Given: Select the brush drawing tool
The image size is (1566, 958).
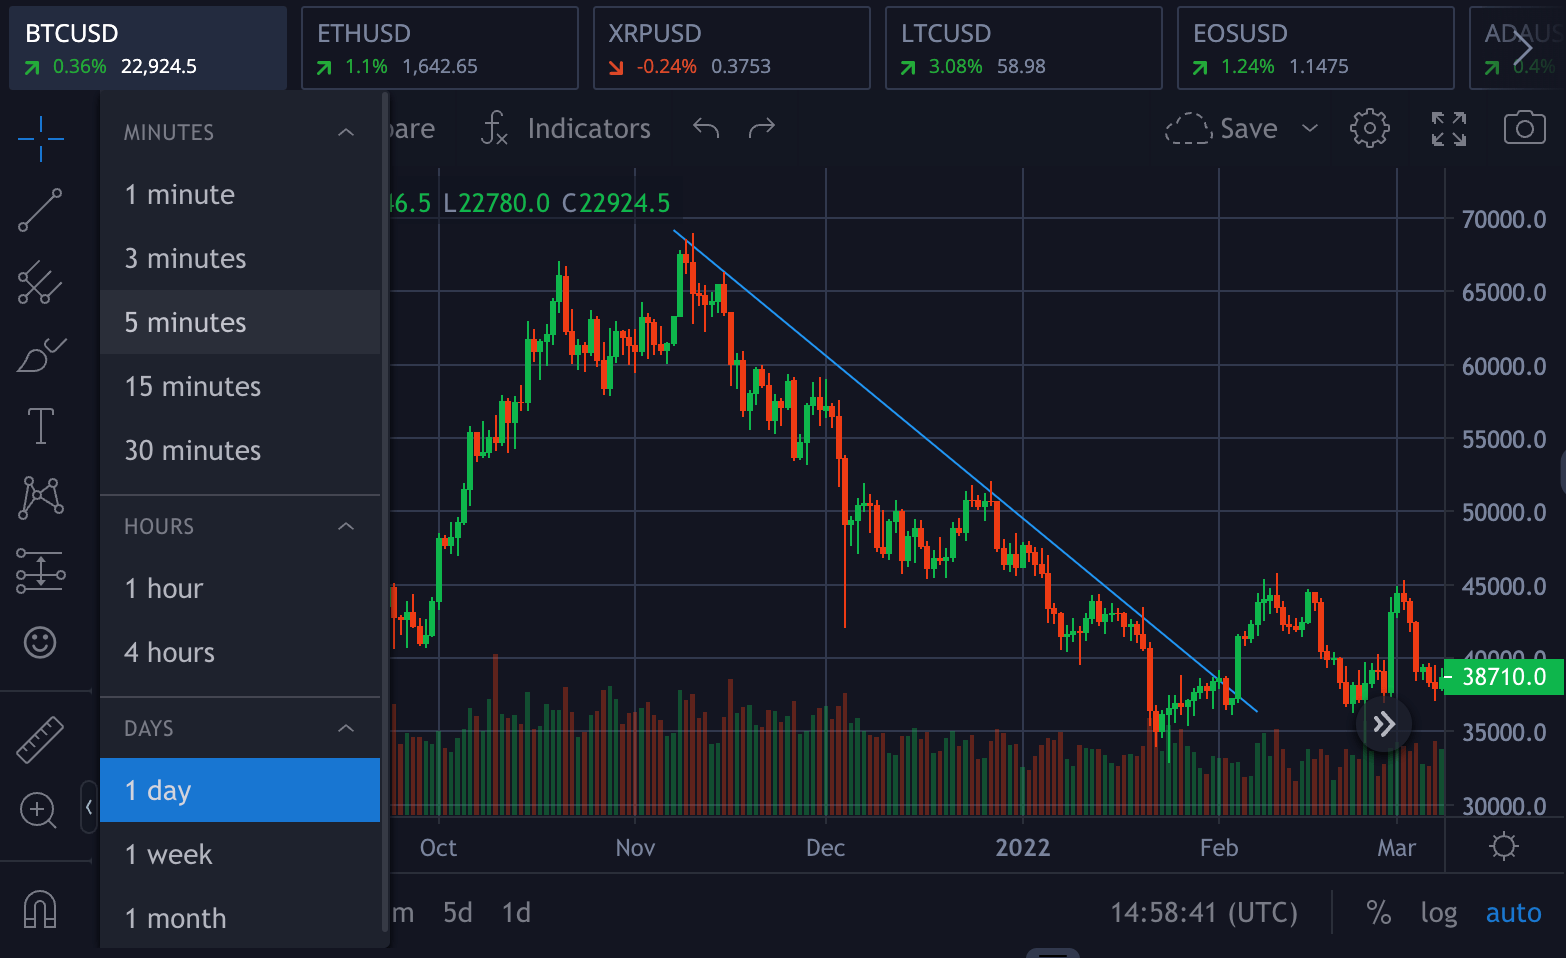Looking at the screenshot, I should (40, 355).
